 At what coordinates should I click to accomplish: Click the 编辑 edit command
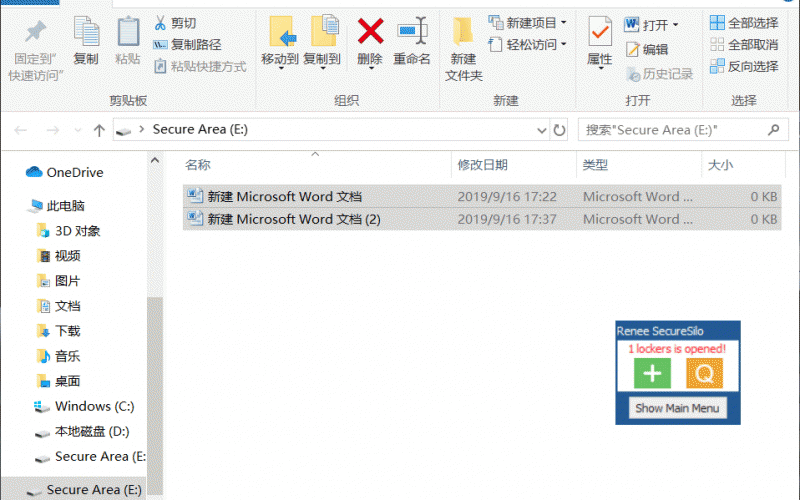(x=647, y=49)
